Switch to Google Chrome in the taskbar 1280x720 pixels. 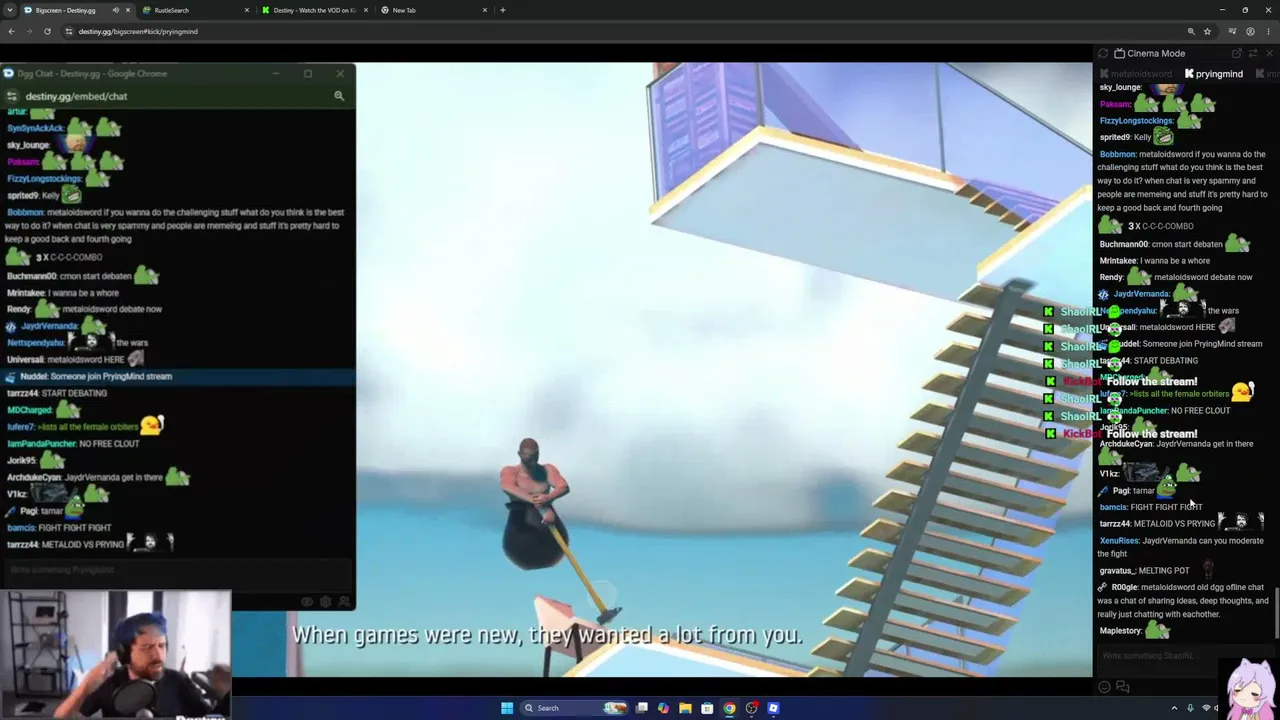(729, 708)
